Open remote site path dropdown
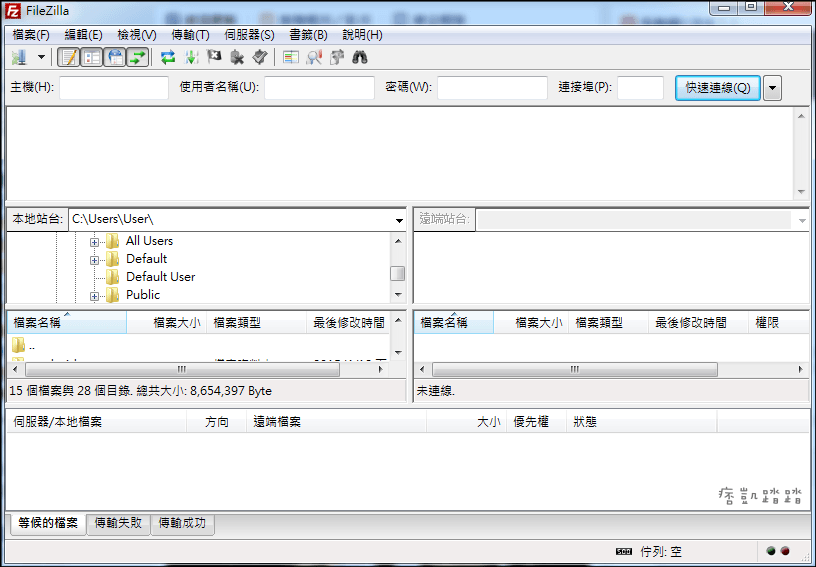This screenshot has height=567, width=816. [x=802, y=220]
